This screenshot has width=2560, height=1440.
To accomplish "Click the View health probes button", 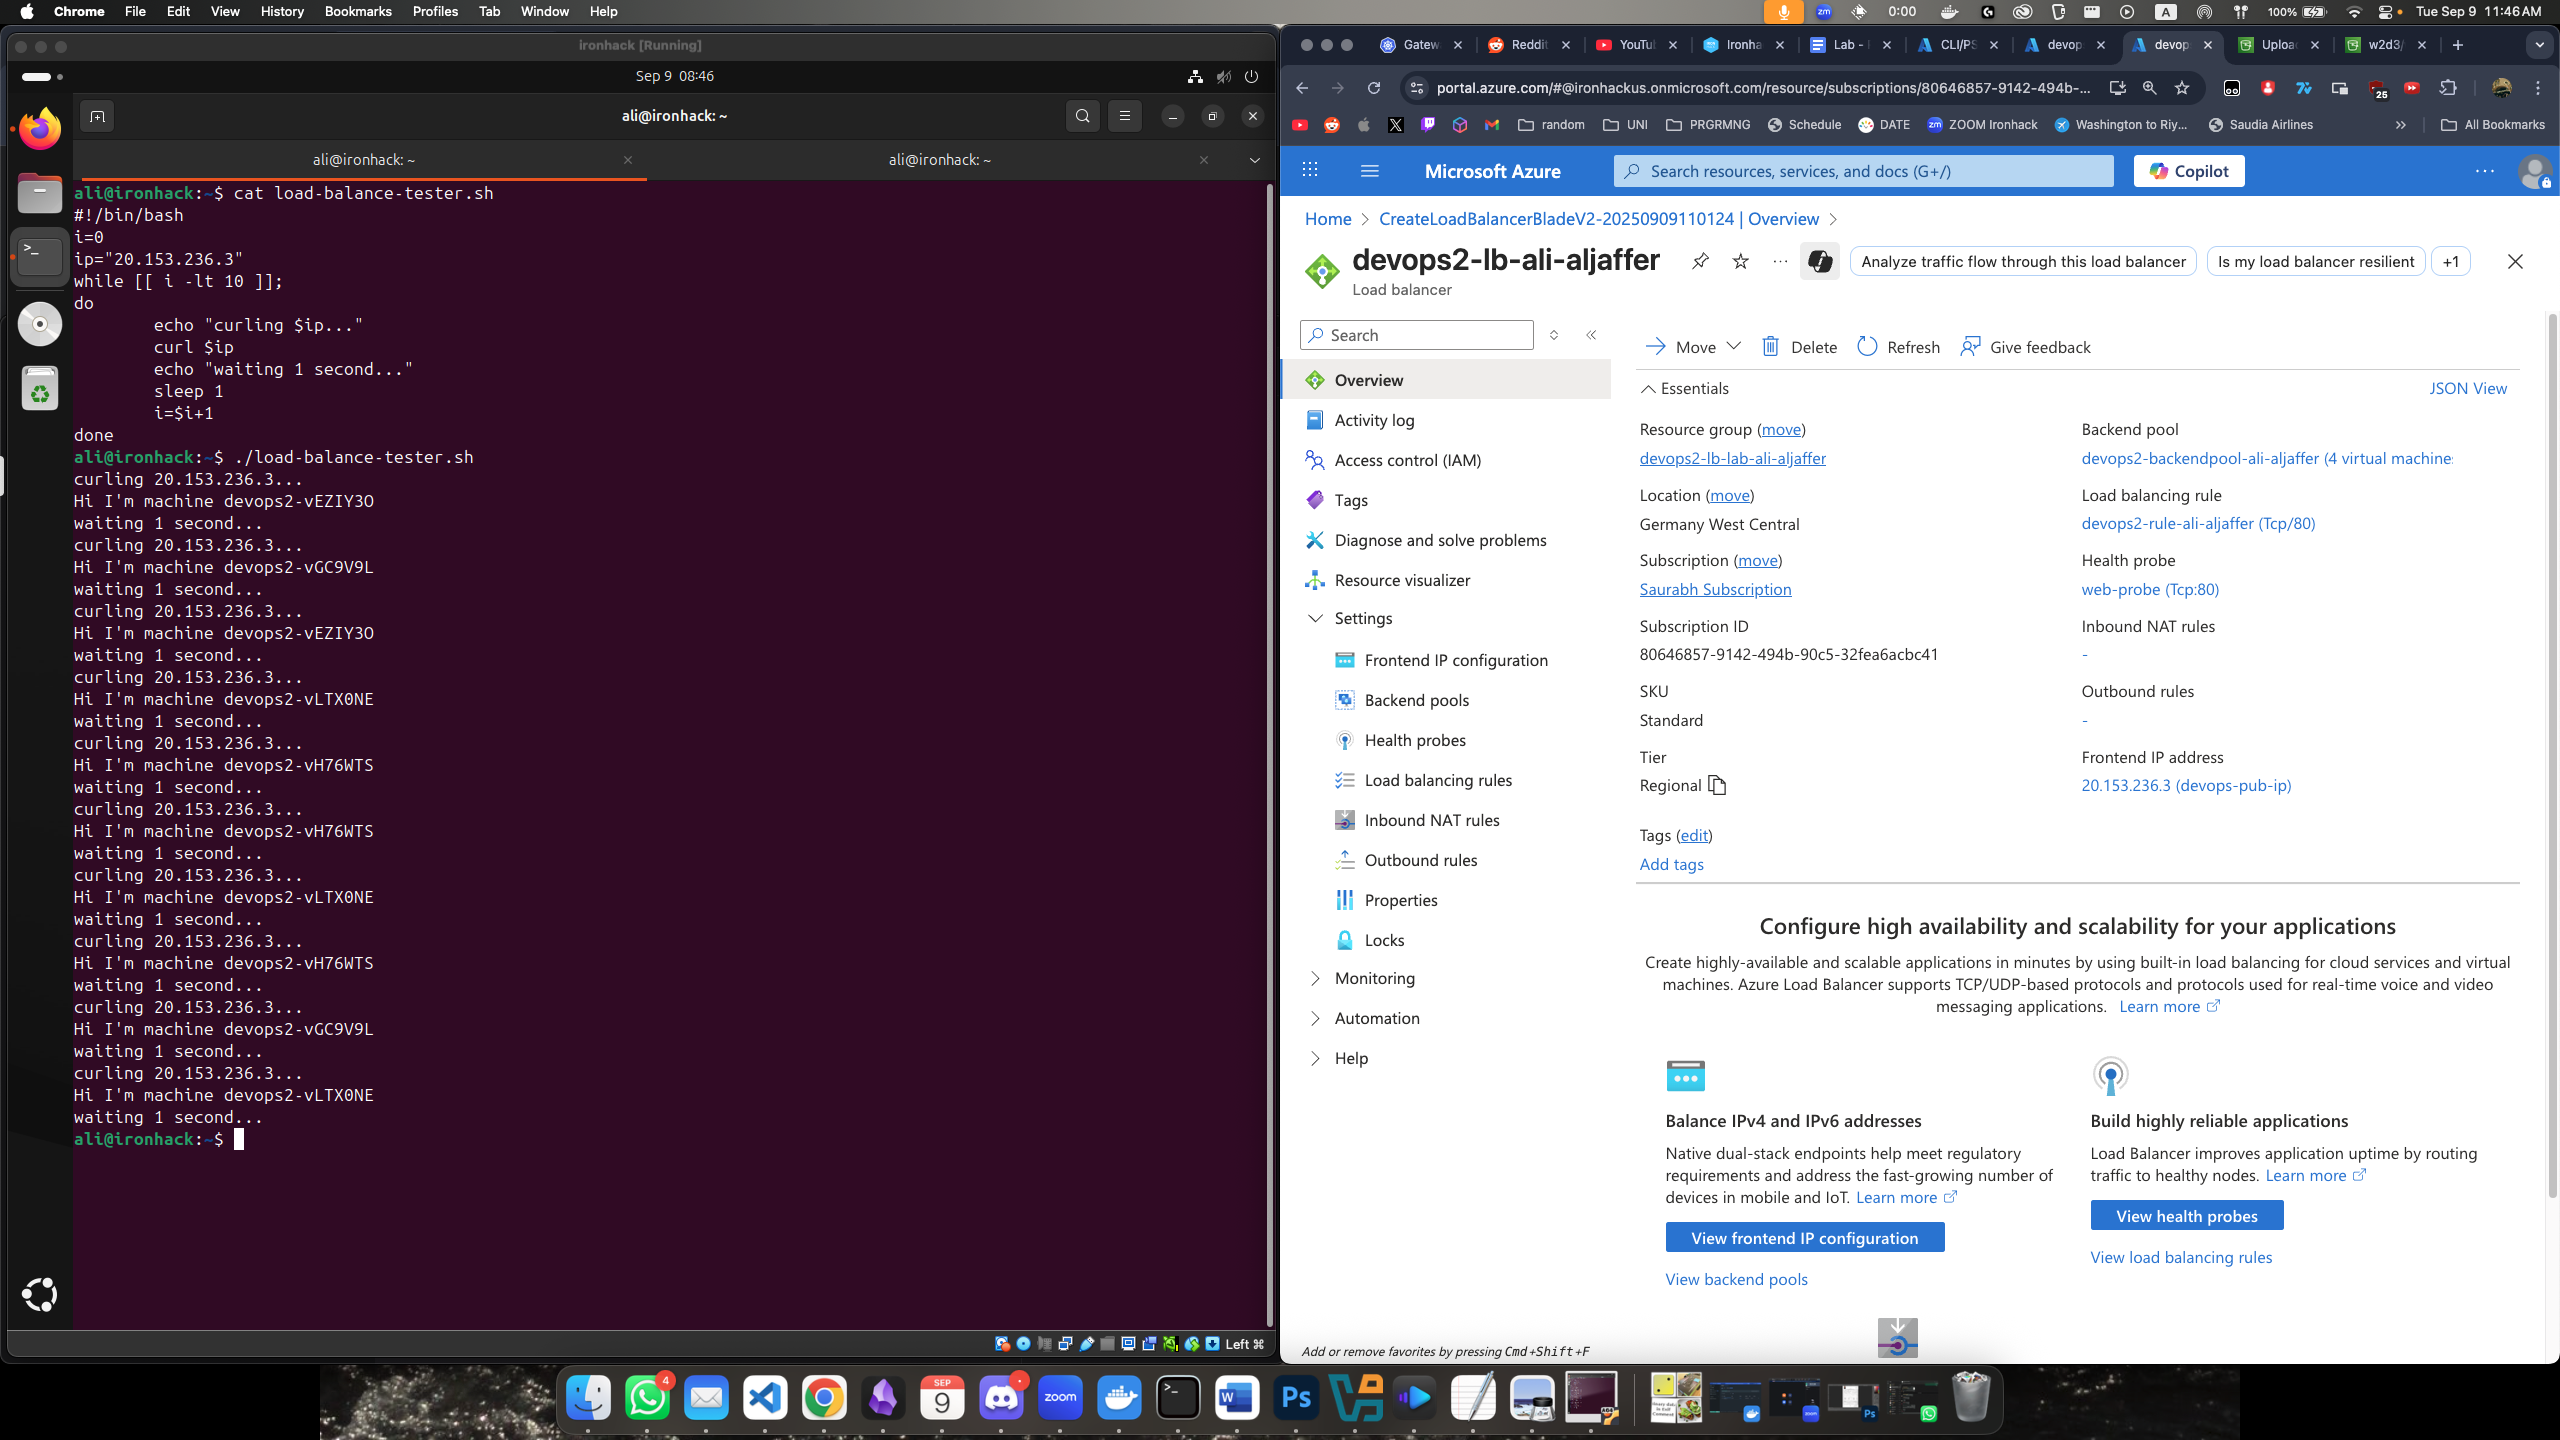I will (2186, 1216).
